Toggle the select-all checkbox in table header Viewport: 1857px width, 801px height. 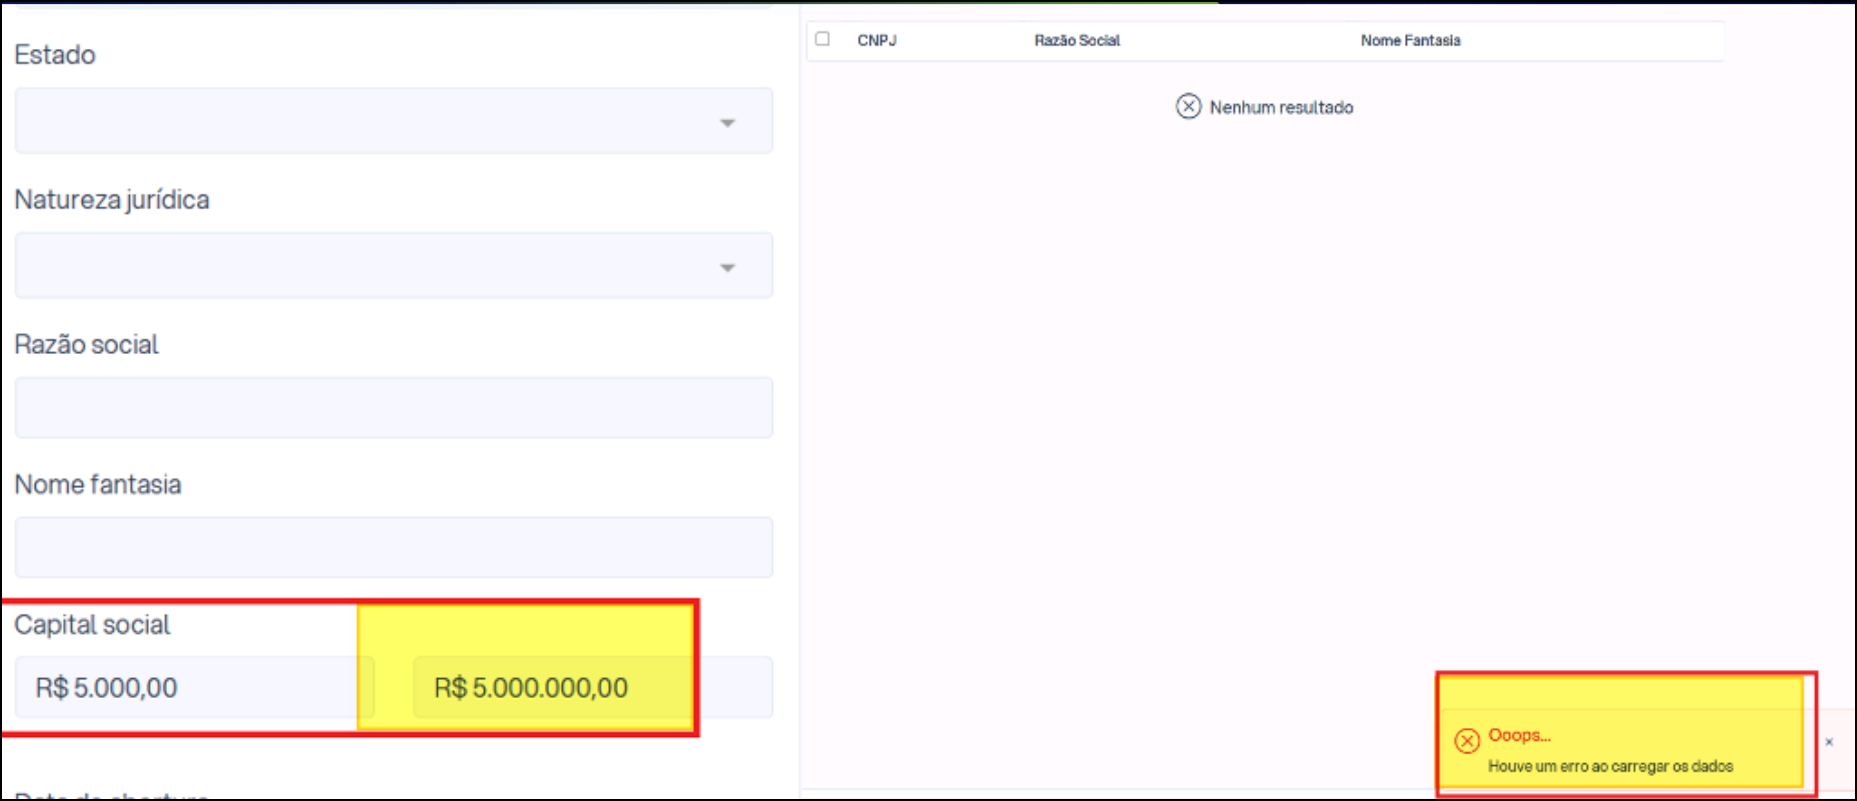[822, 39]
